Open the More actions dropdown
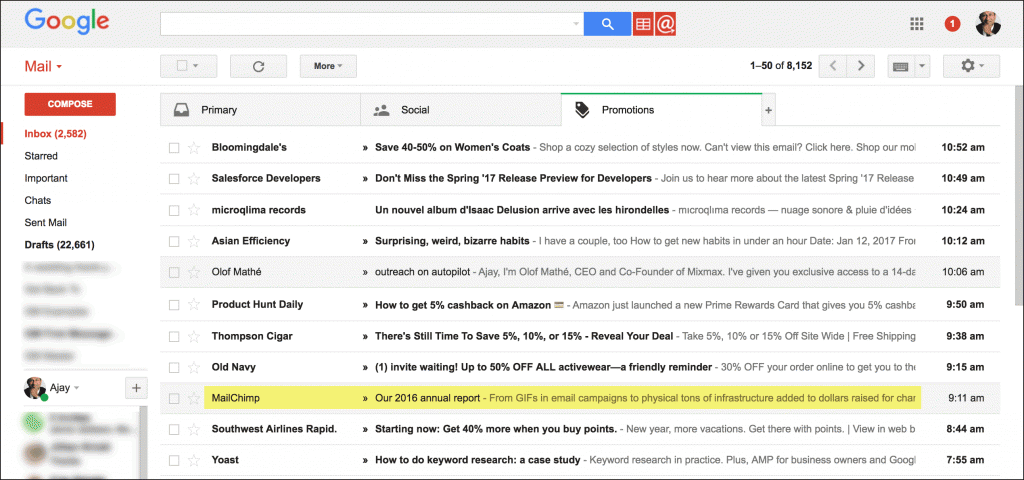This screenshot has height=480, width=1024. [328, 66]
